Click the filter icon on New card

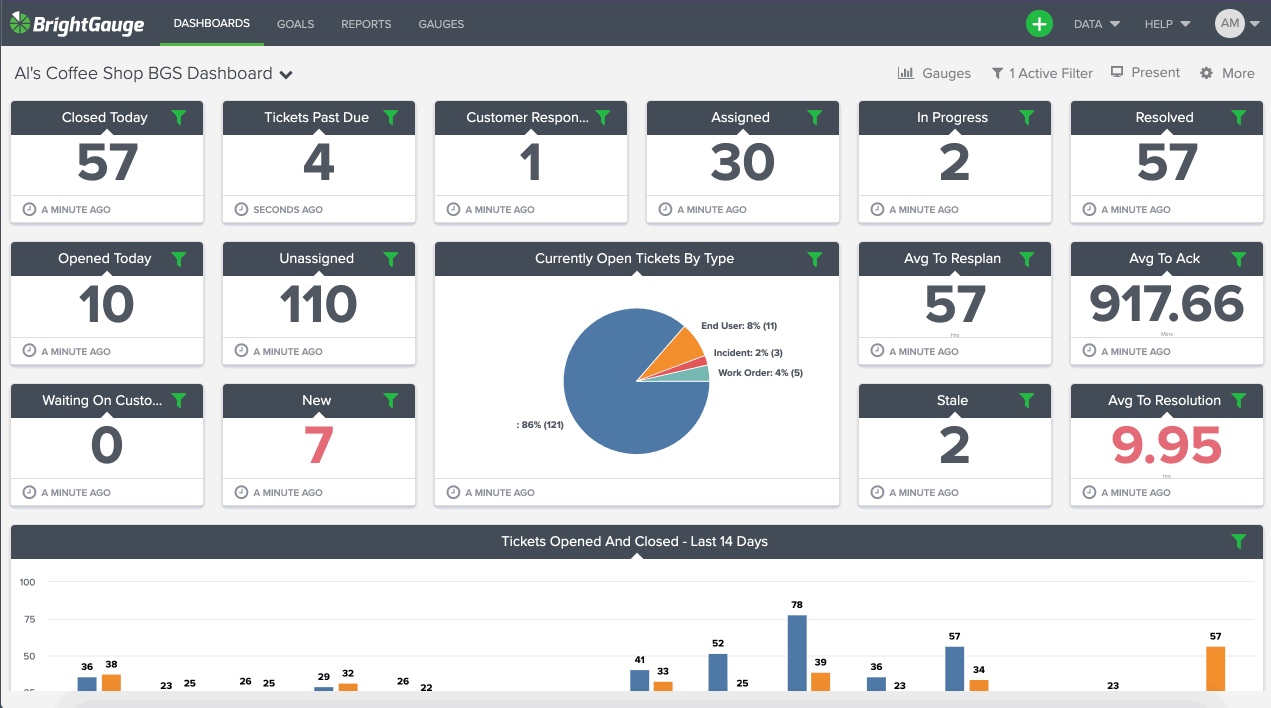click(x=391, y=400)
